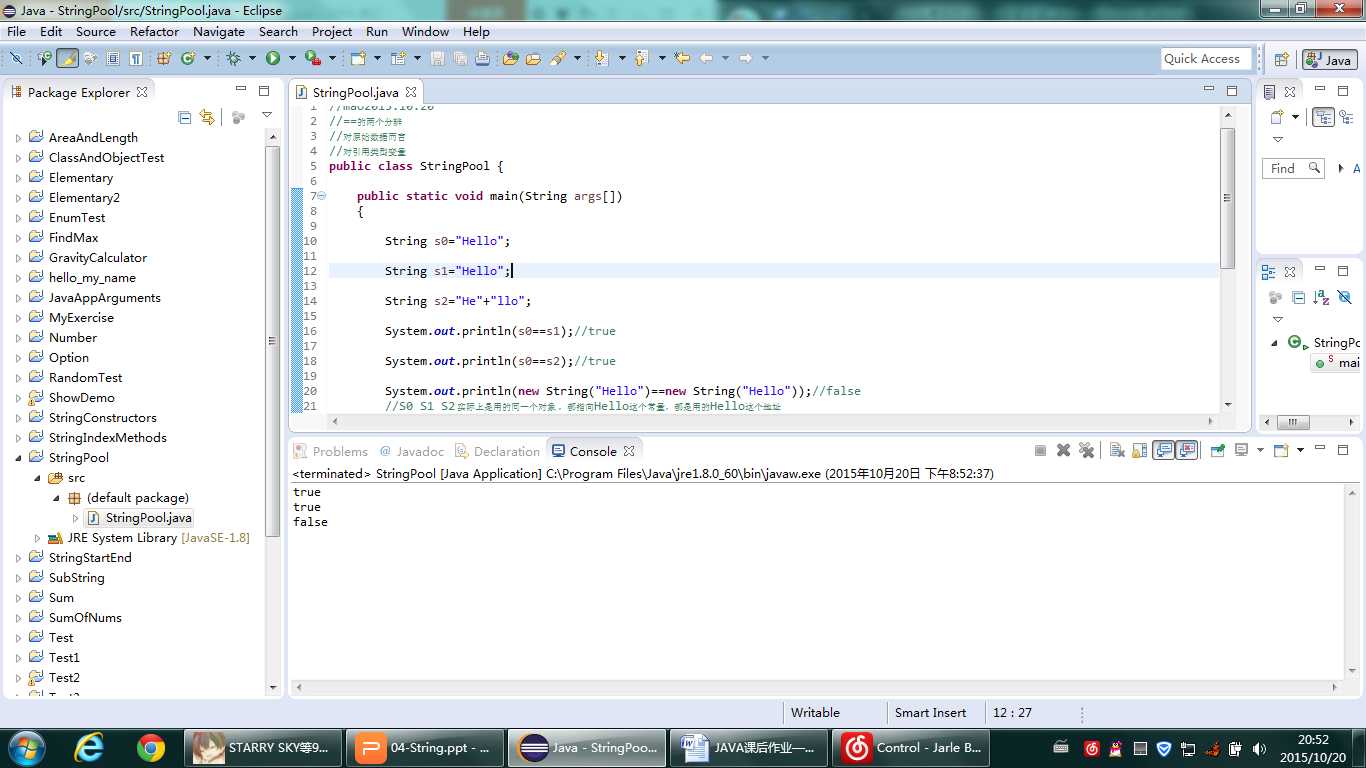
Task: Click the Open Type toolbar icon
Action: tap(510, 58)
